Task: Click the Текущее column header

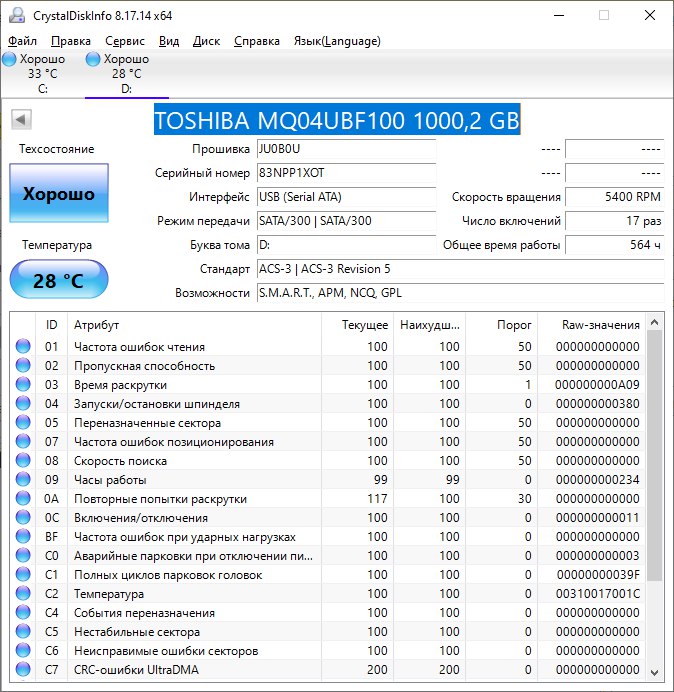Action: coord(358,325)
